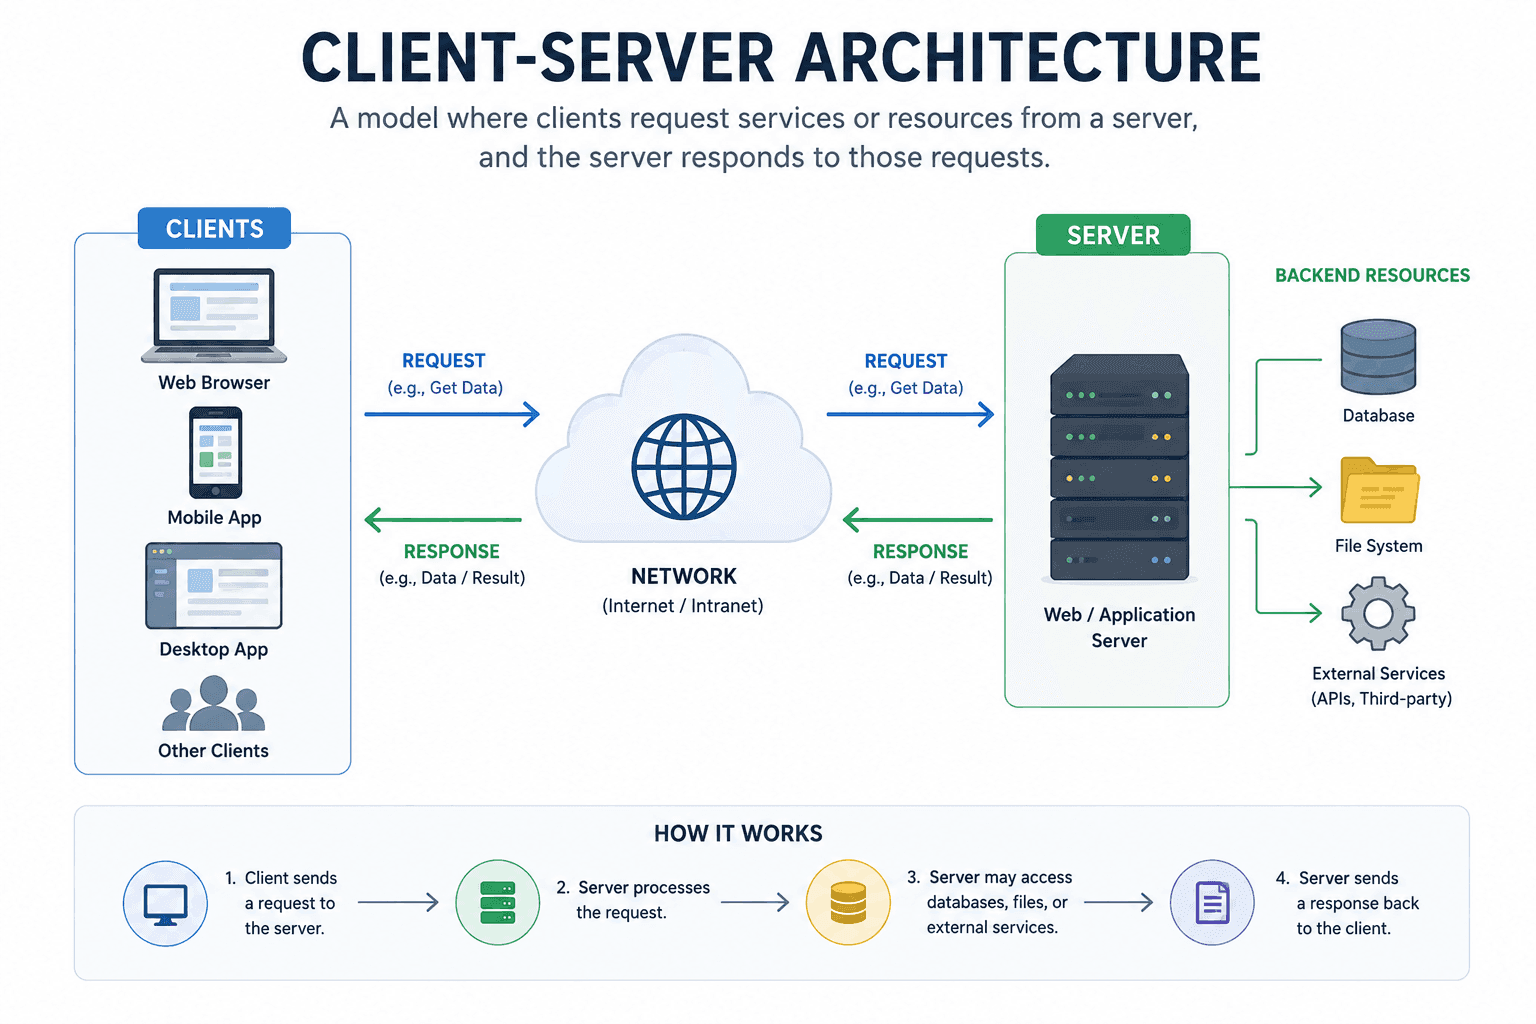Click the "Web / Application Server" caption
Viewport: 1536px width, 1024px height.
(x=1119, y=627)
